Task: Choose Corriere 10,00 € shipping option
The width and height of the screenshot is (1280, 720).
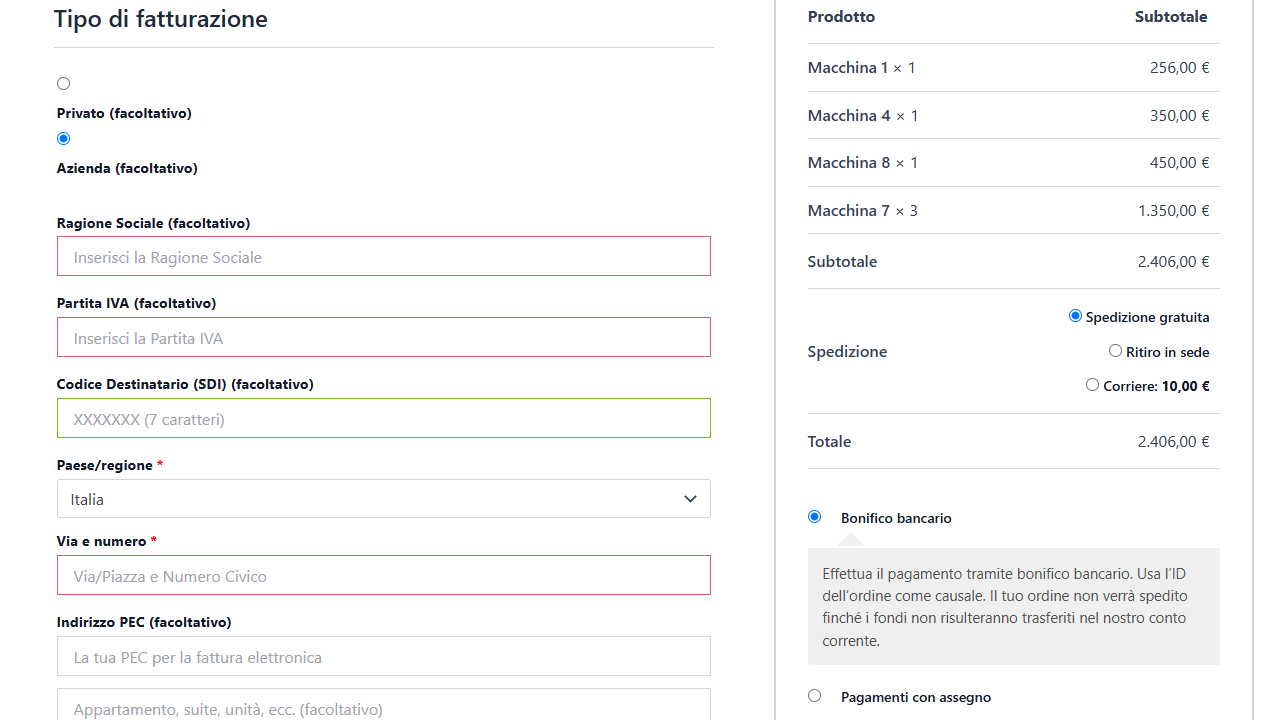Action: click(1093, 385)
